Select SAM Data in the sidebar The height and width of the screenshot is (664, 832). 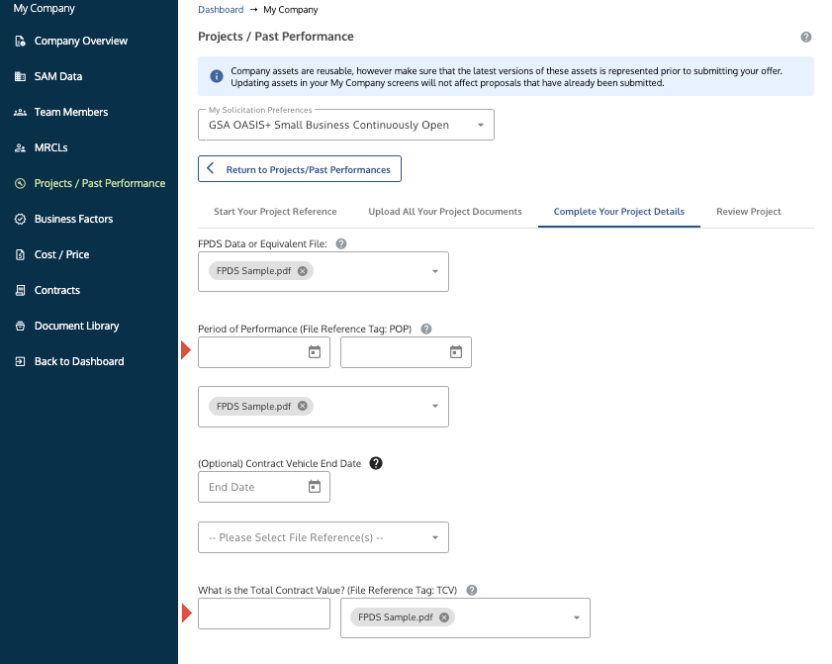[x=60, y=76]
